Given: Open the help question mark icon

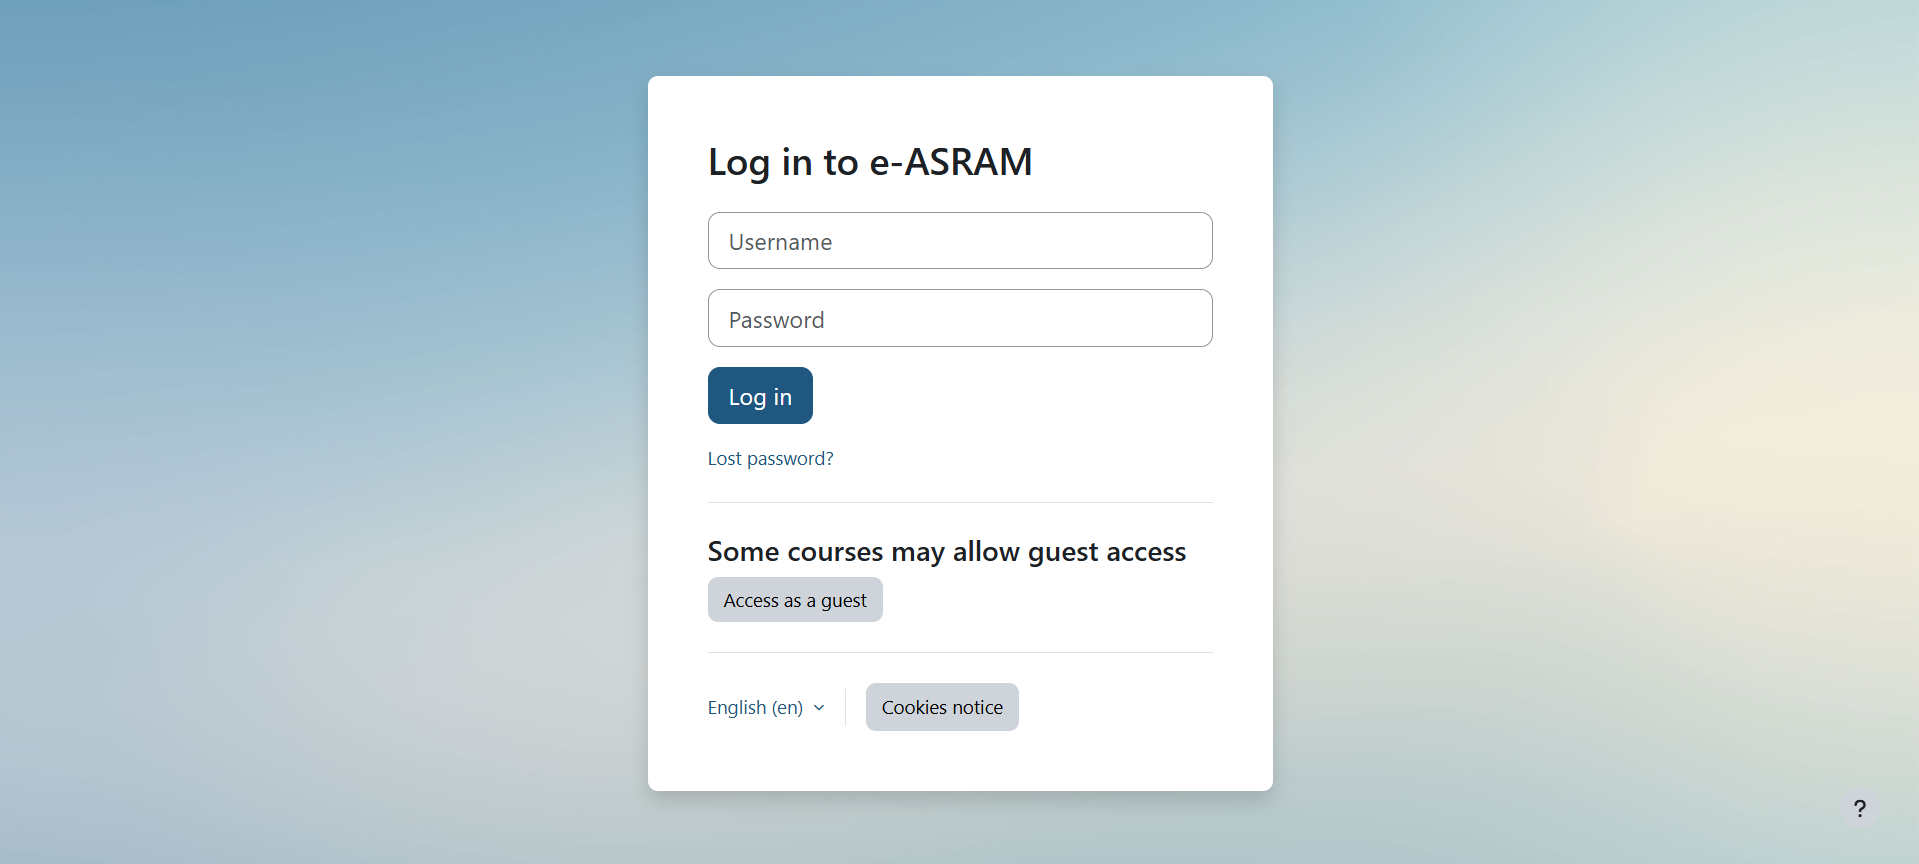Looking at the screenshot, I should 1859,808.
